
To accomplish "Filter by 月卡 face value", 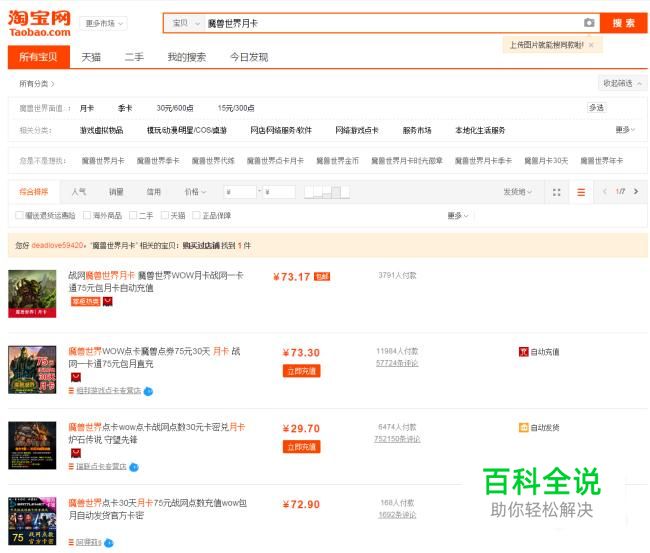I will pyautogui.click(x=87, y=108).
